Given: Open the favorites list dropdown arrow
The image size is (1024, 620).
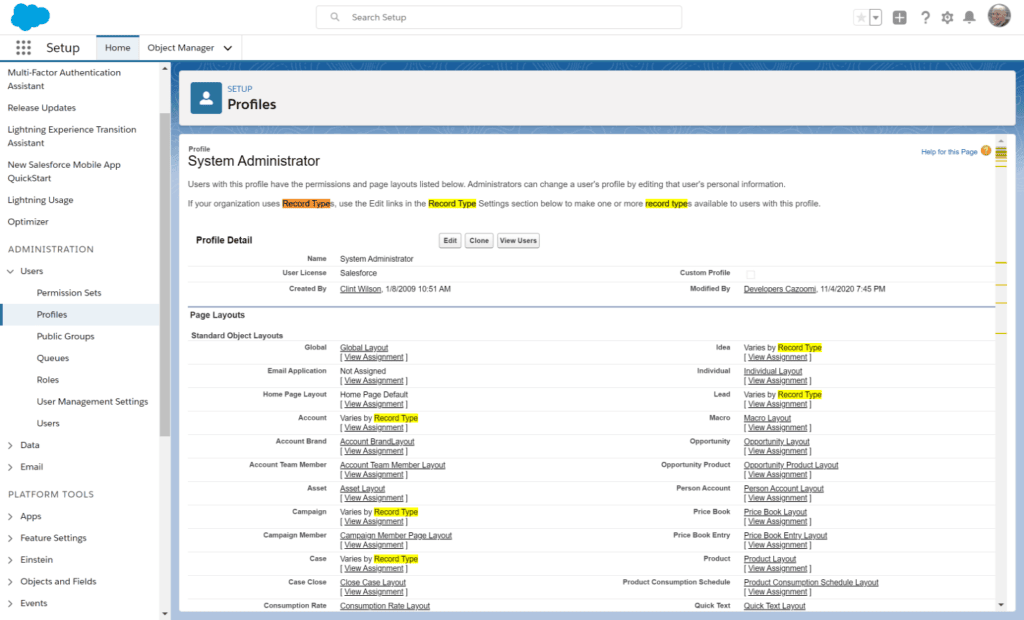Looking at the screenshot, I should pos(874,17).
